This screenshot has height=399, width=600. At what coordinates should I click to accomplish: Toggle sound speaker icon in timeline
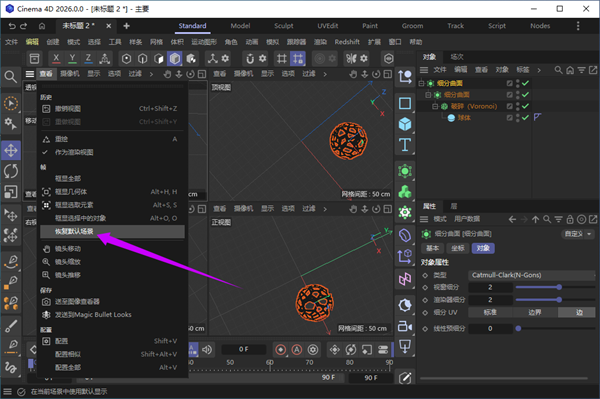point(207,350)
